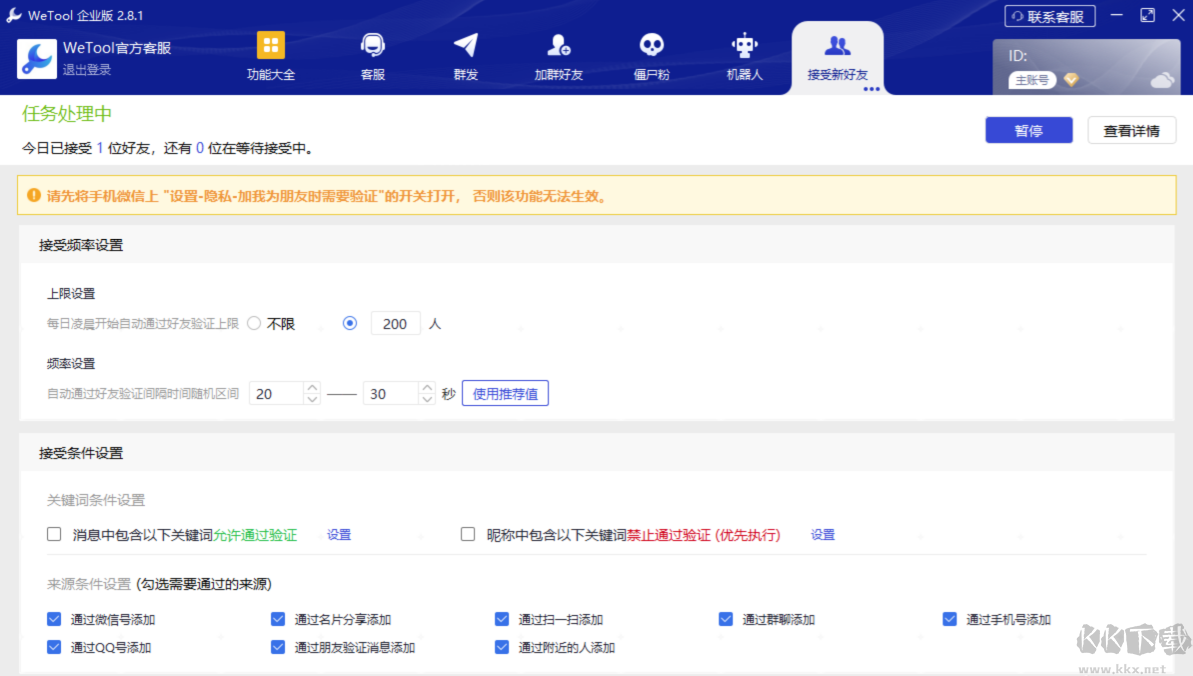Open the 功能大全 panel

(271, 53)
